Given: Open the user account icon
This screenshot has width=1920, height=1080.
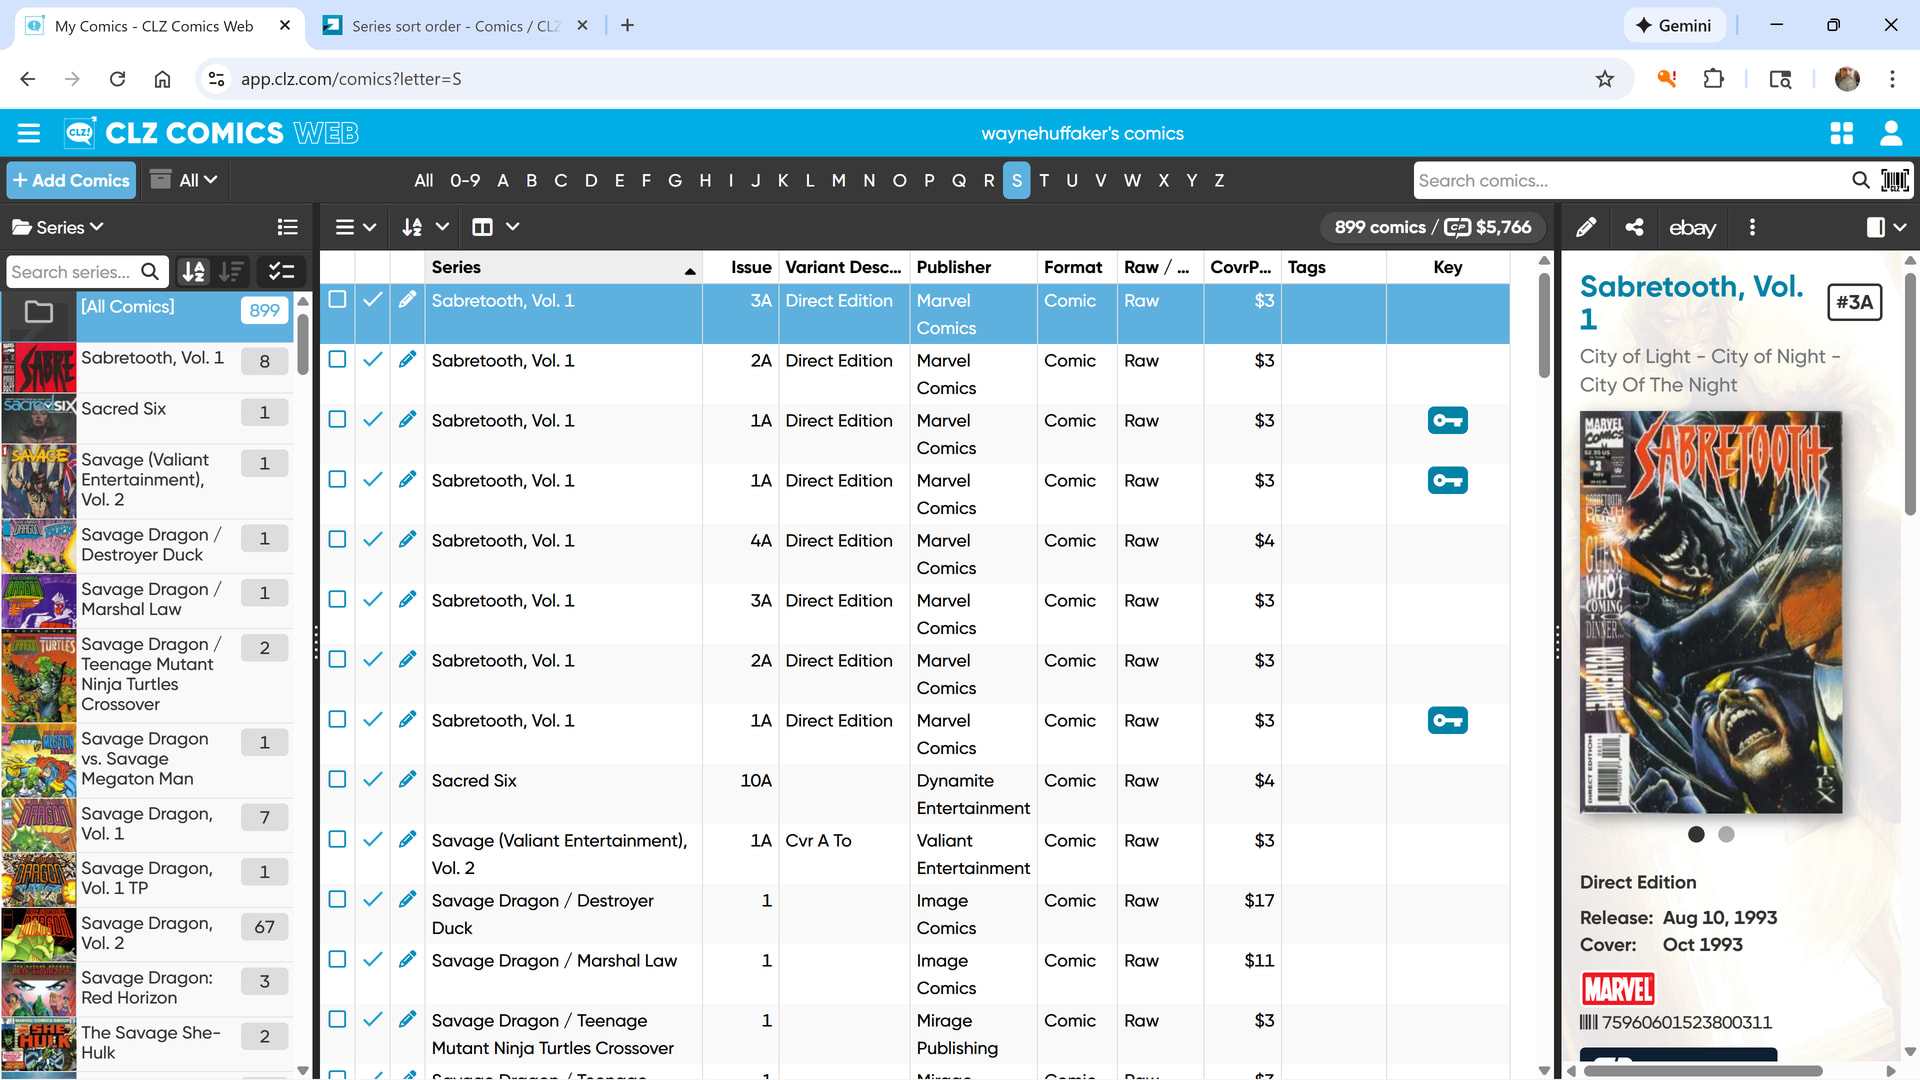Looking at the screenshot, I should pos(1890,133).
